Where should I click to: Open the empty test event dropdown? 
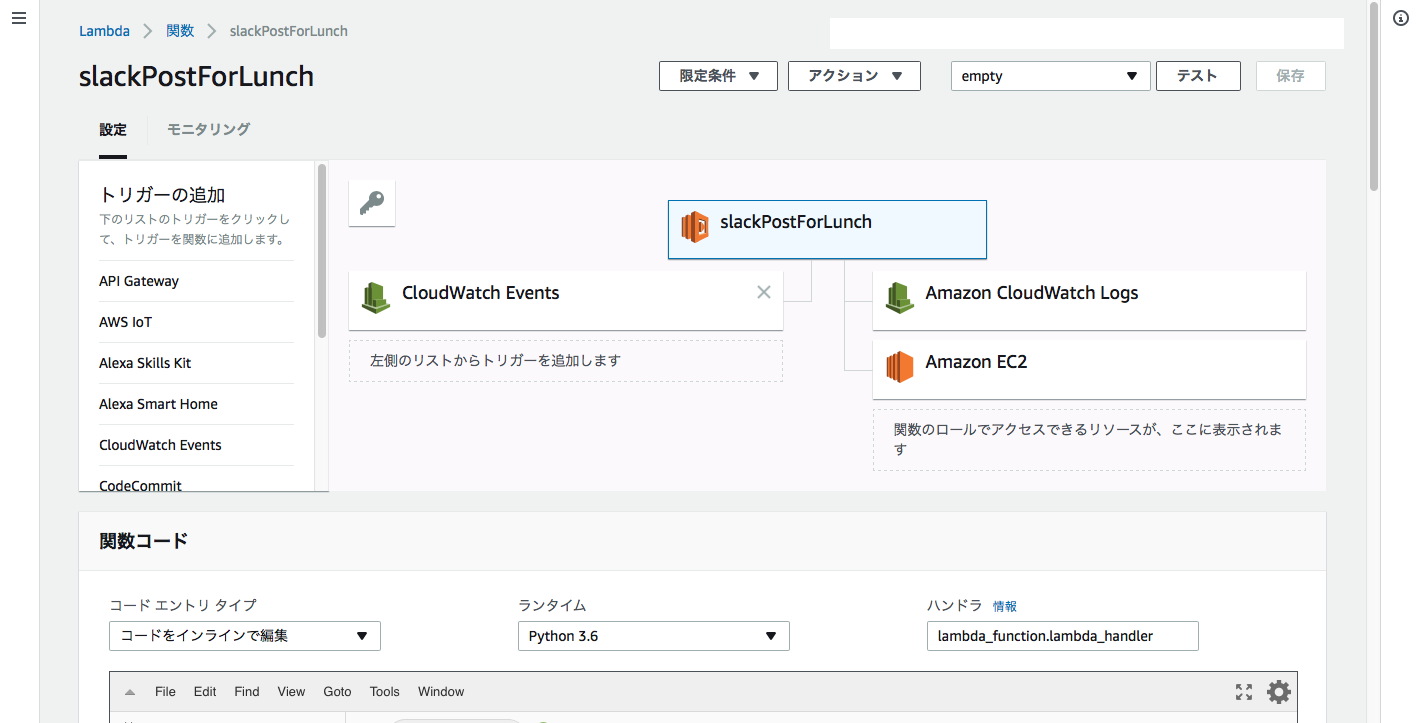(x=1050, y=76)
